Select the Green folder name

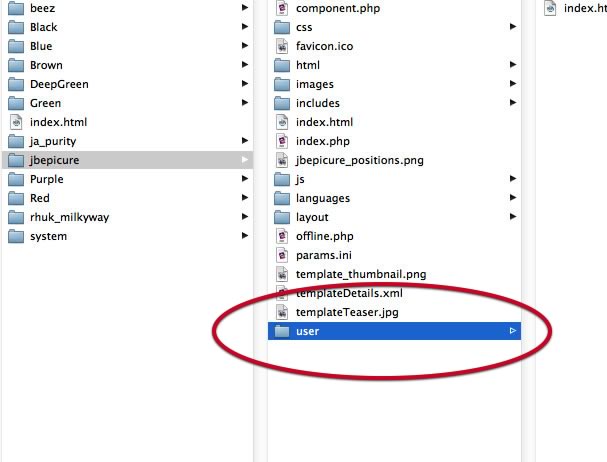point(45,103)
